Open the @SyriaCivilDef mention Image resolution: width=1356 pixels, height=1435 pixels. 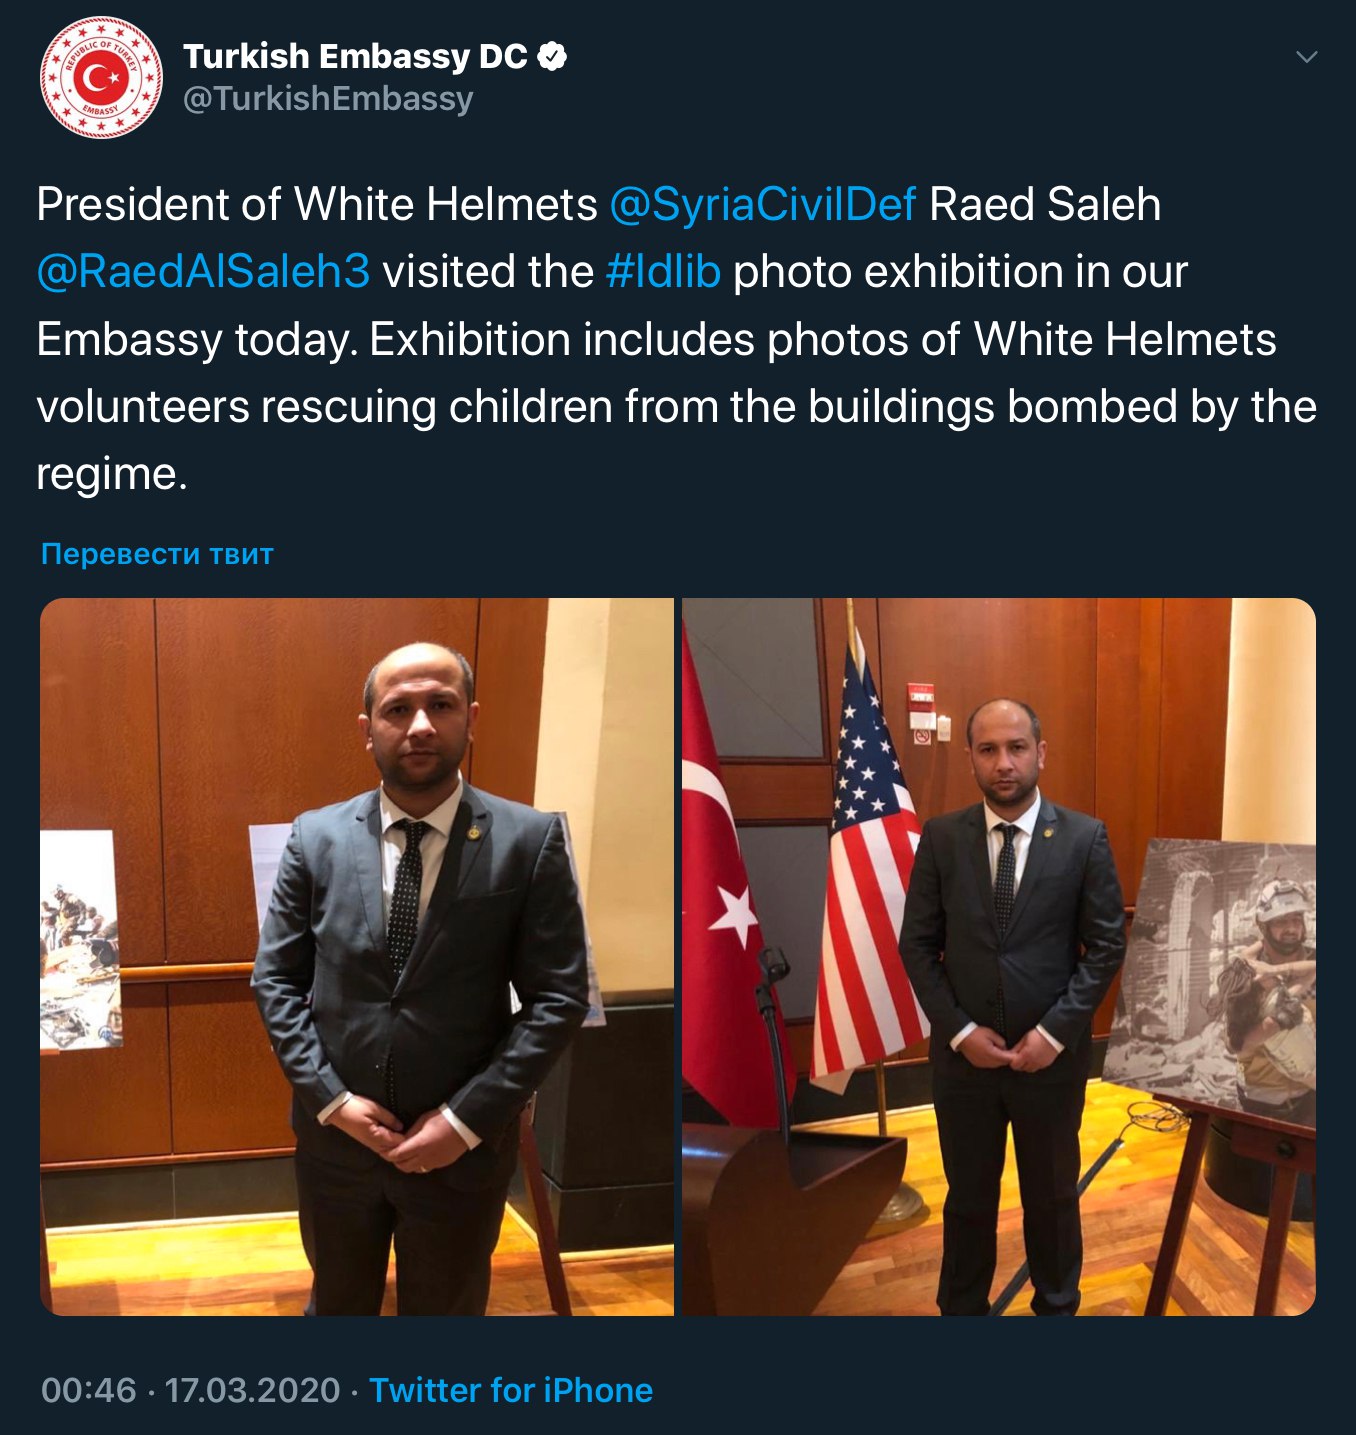pos(762,205)
